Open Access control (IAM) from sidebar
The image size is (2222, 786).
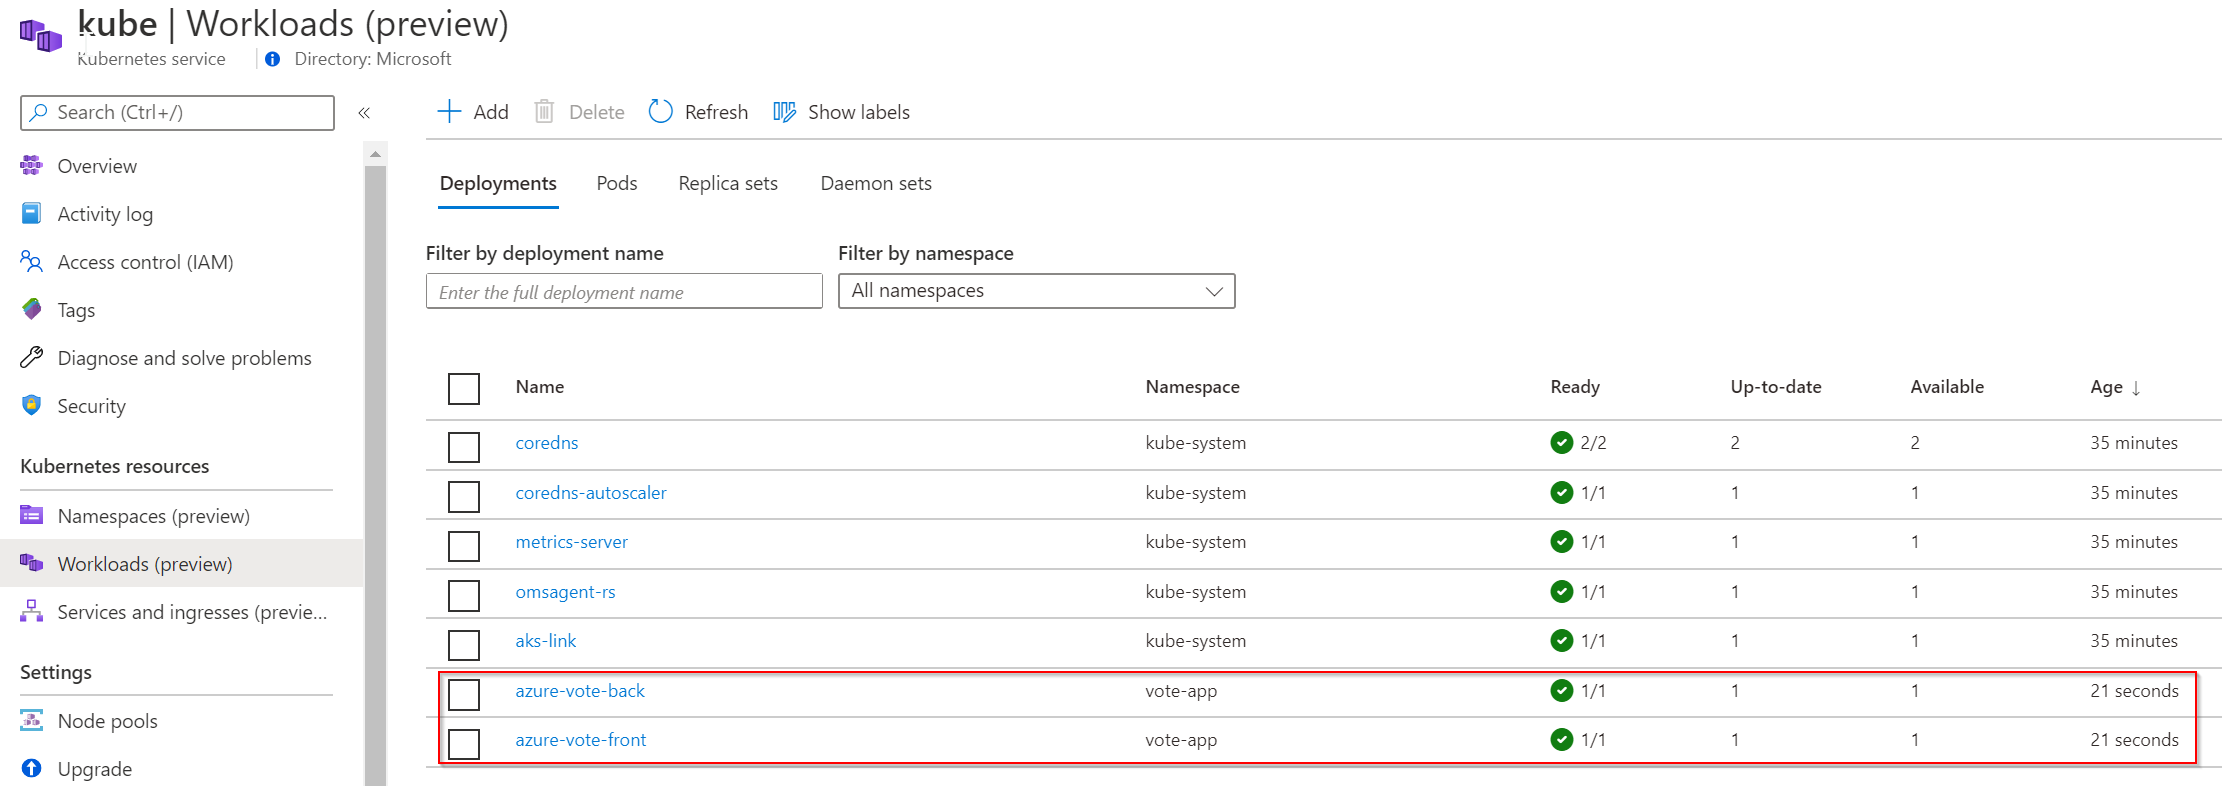pos(145,262)
